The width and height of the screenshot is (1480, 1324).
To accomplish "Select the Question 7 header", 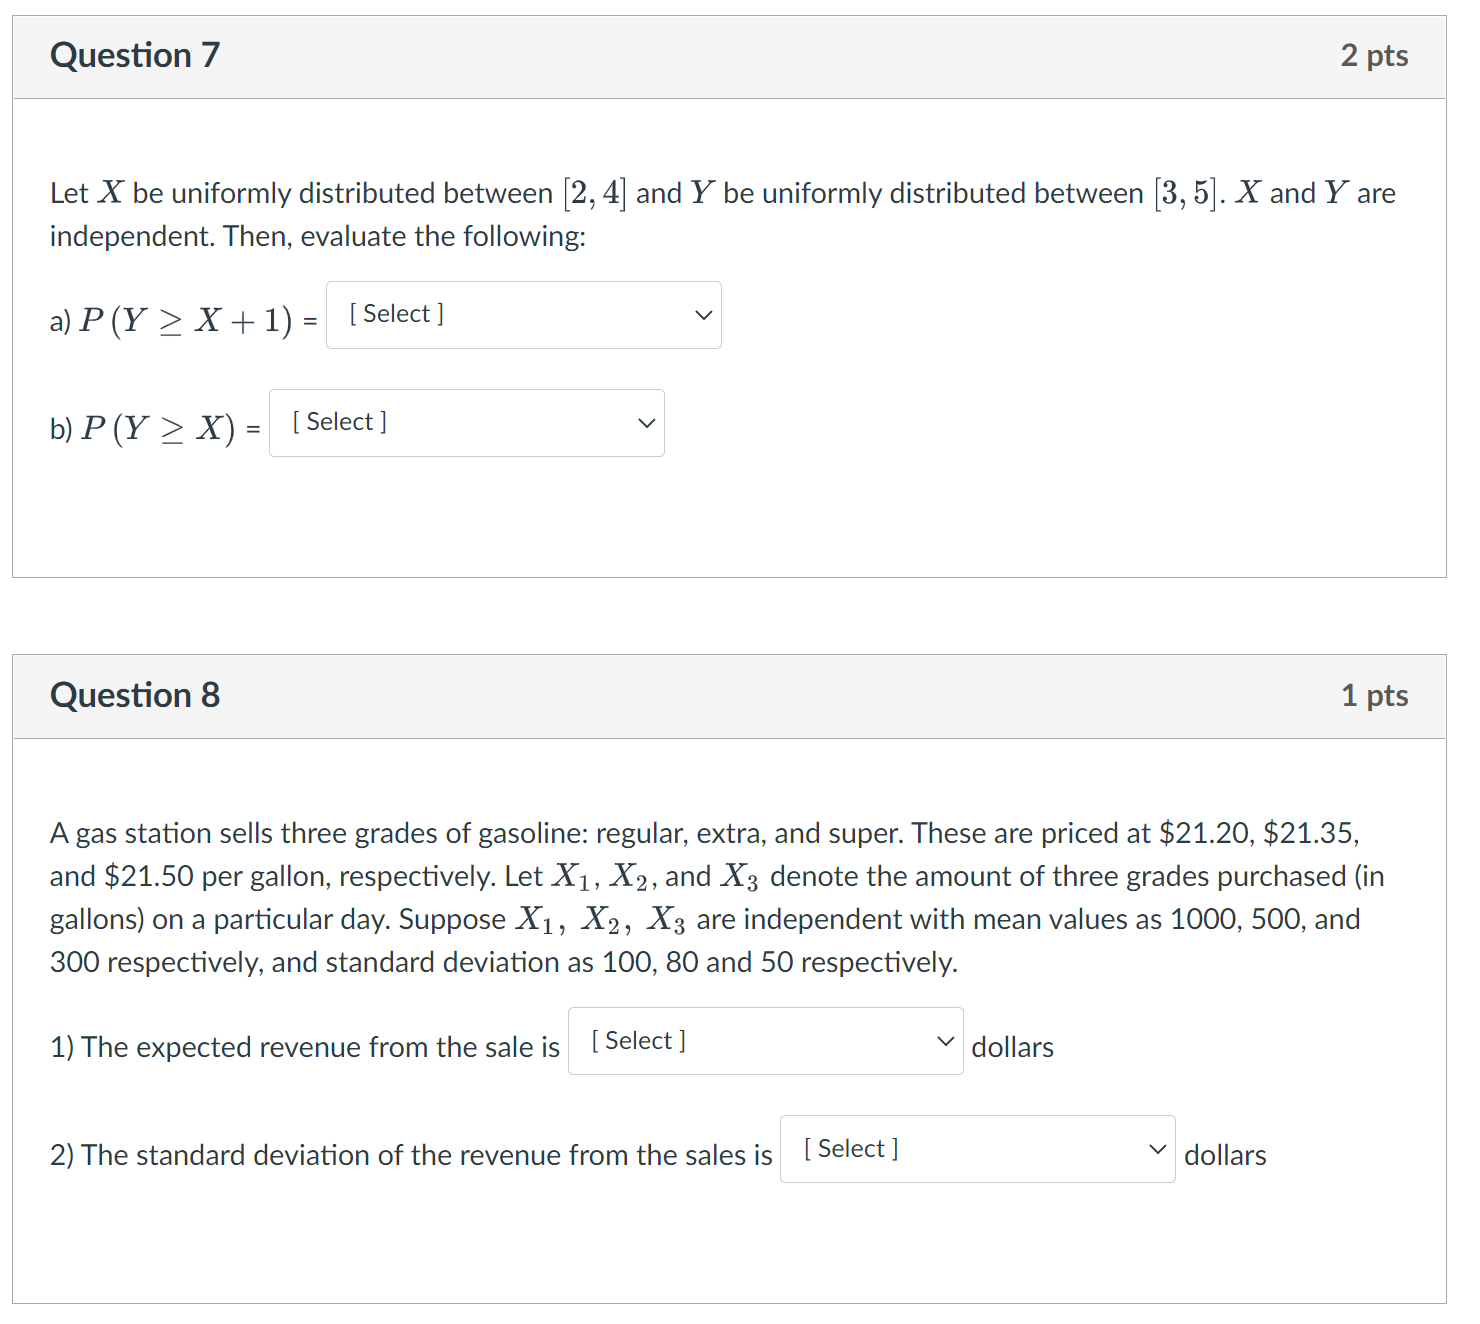I will pyautogui.click(x=134, y=55).
